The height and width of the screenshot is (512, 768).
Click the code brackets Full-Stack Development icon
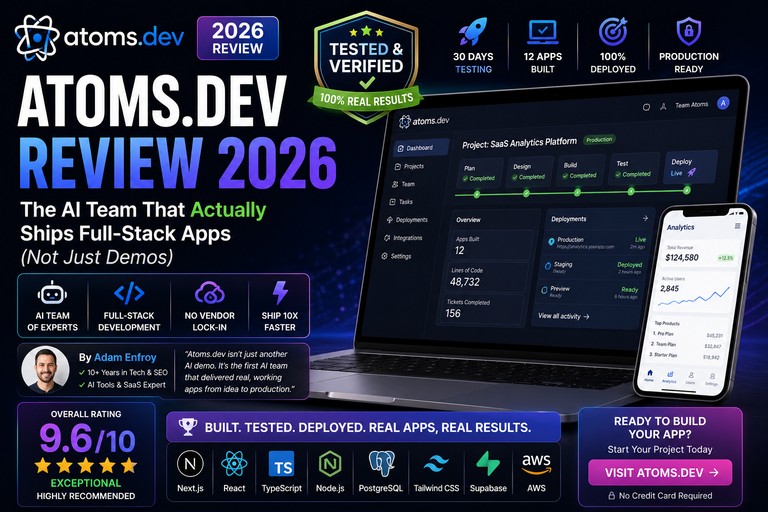coord(129,293)
